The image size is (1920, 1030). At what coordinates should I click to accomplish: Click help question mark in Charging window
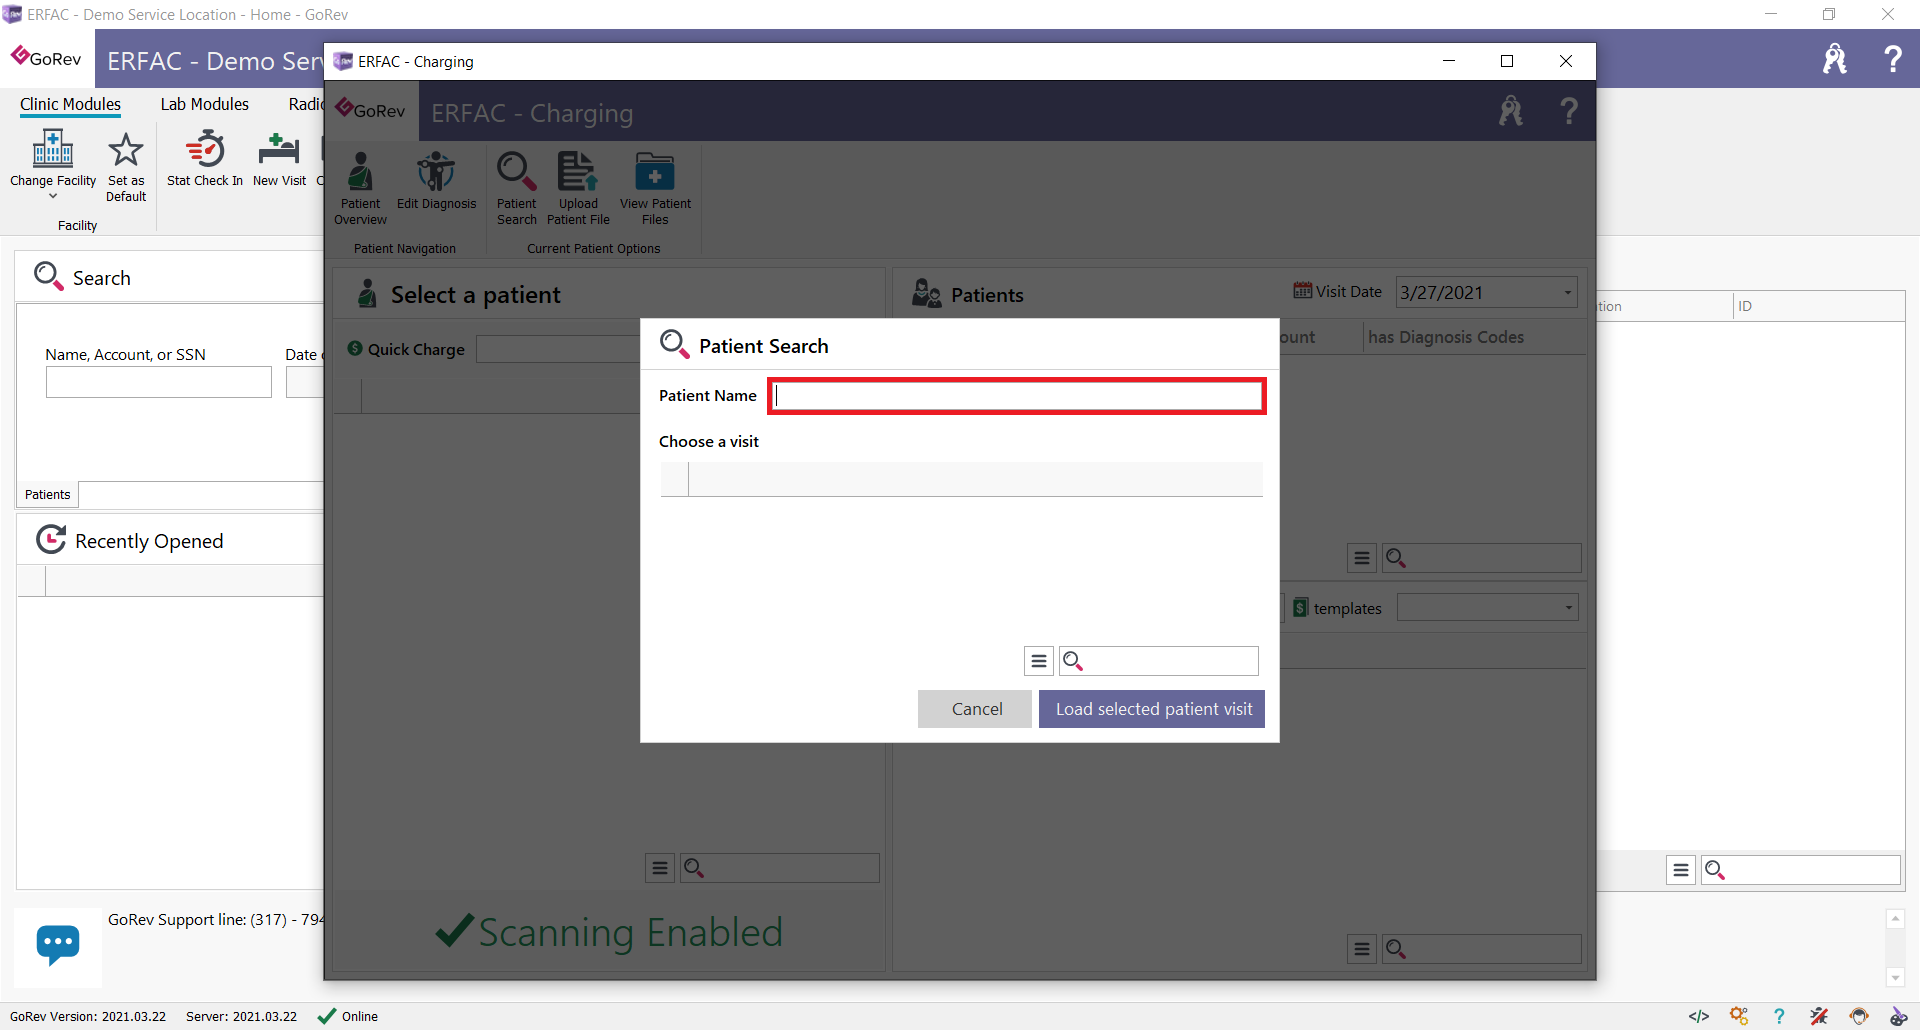pyautogui.click(x=1568, y=111)
